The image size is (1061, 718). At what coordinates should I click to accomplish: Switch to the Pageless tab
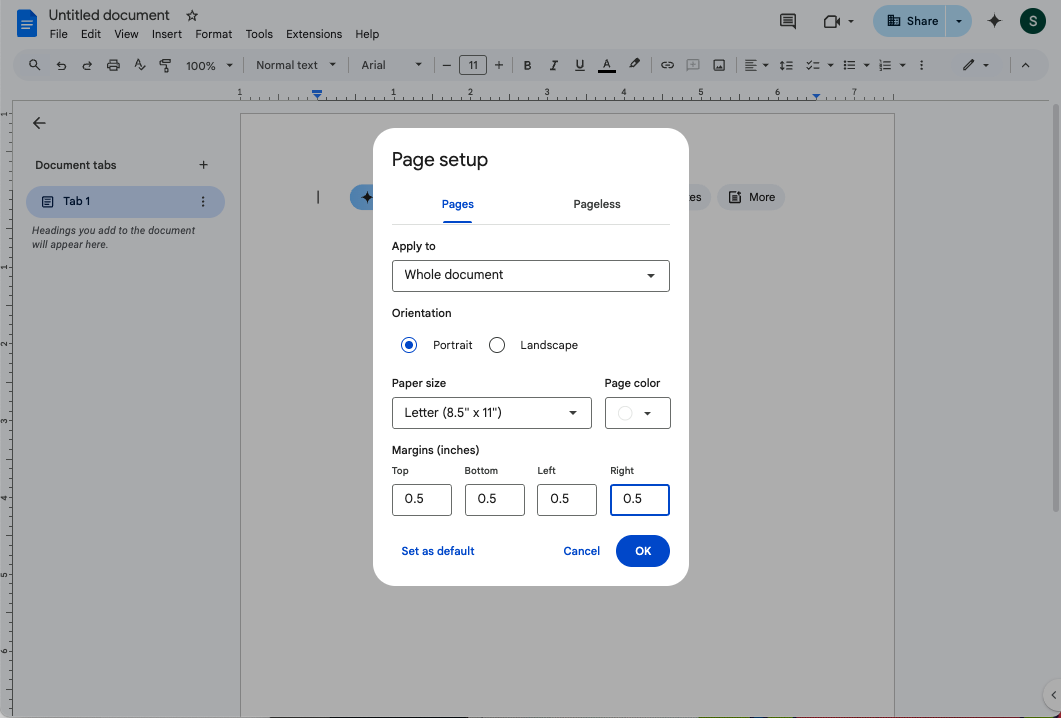[596, 204]
